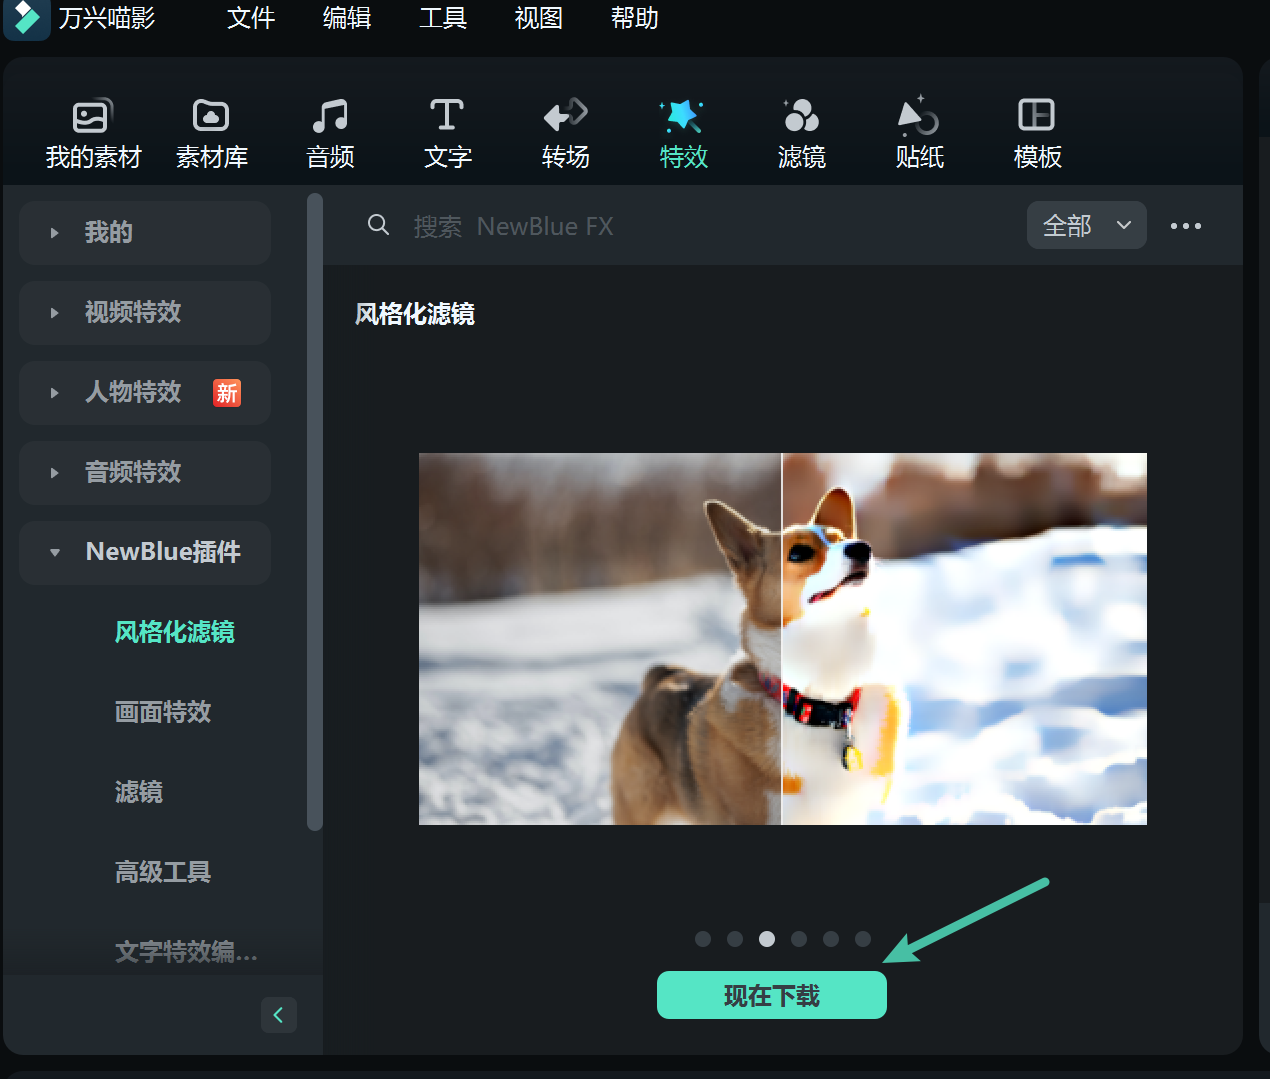1270x1079 pixels.
Task: Open the 贴纸 stickers panel
Action: [x=919, y=132]
